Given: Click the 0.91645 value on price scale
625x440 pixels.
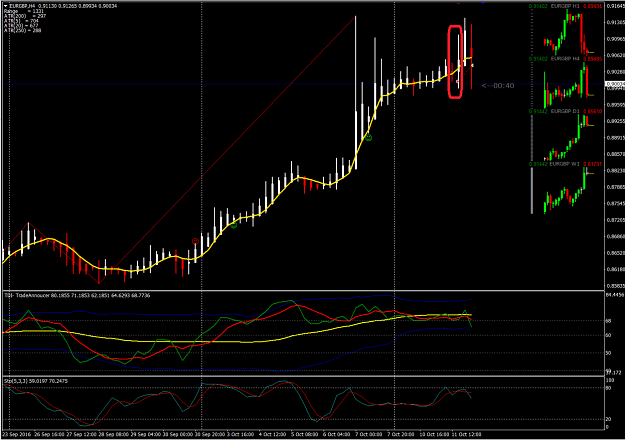Looking at the screenshot, I should tap(615, 6).
